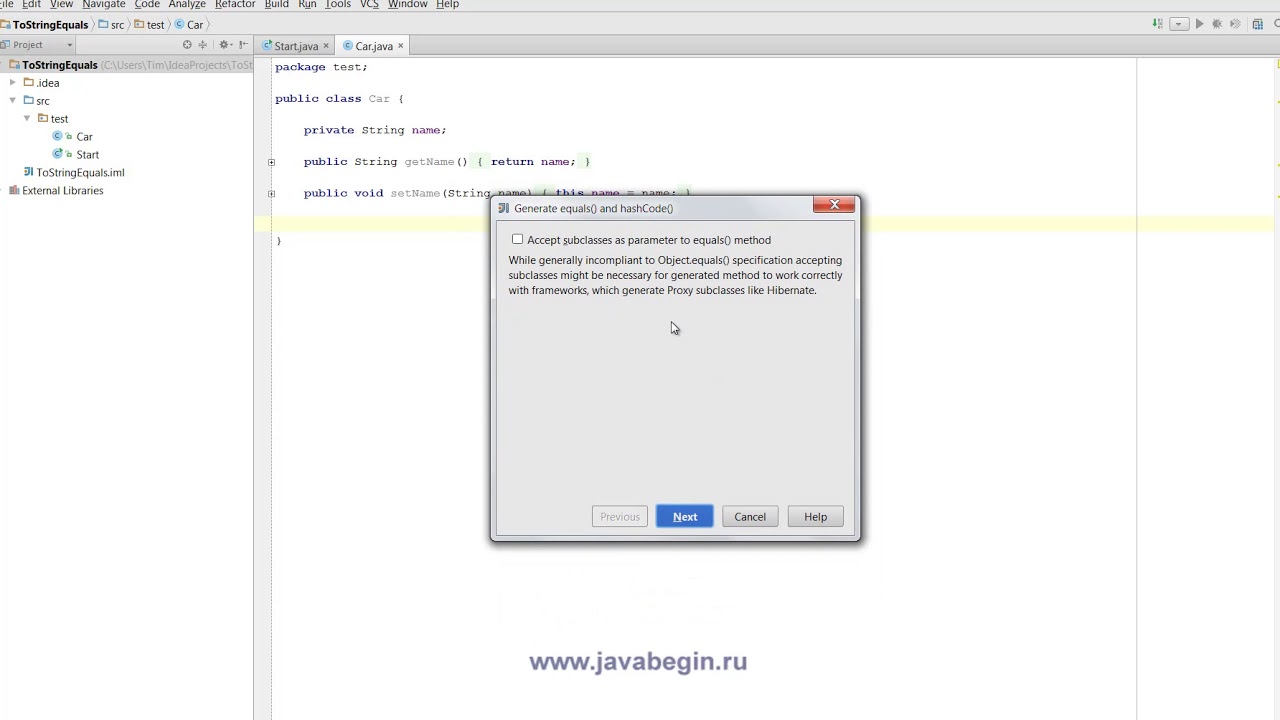Open the Run menu
Viewport: 1280px width, 720px height.
[x=307, y=4]
